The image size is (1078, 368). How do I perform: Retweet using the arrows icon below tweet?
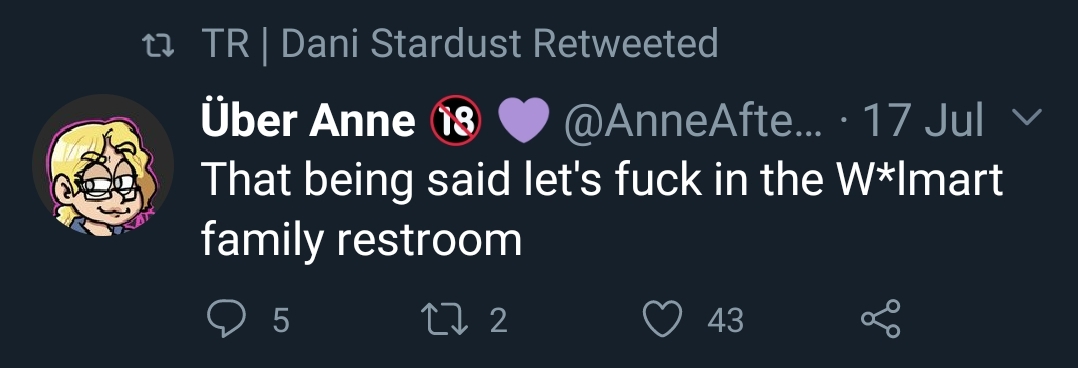446,320
